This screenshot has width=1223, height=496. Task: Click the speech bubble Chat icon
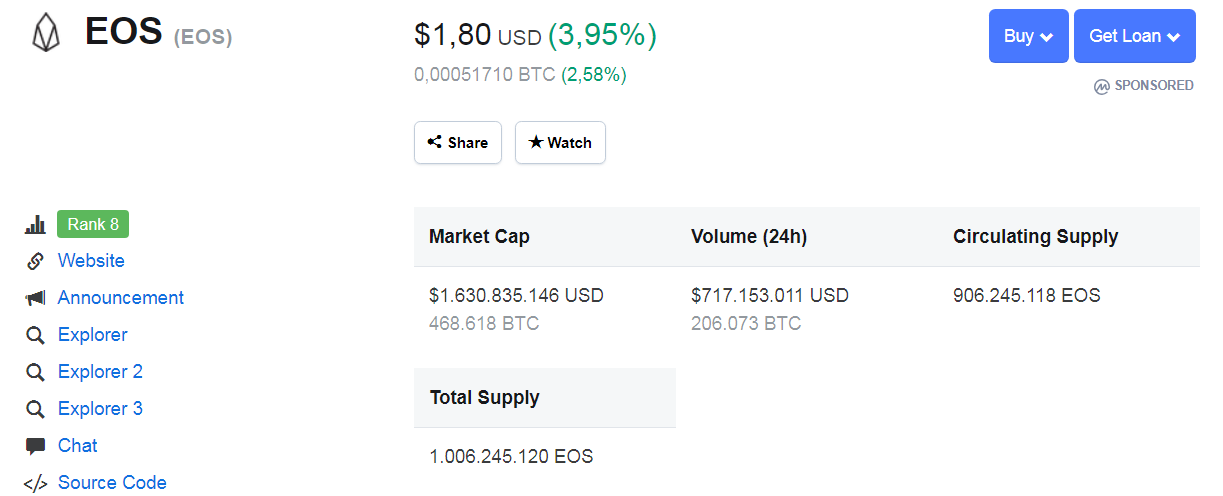point(35,446)
